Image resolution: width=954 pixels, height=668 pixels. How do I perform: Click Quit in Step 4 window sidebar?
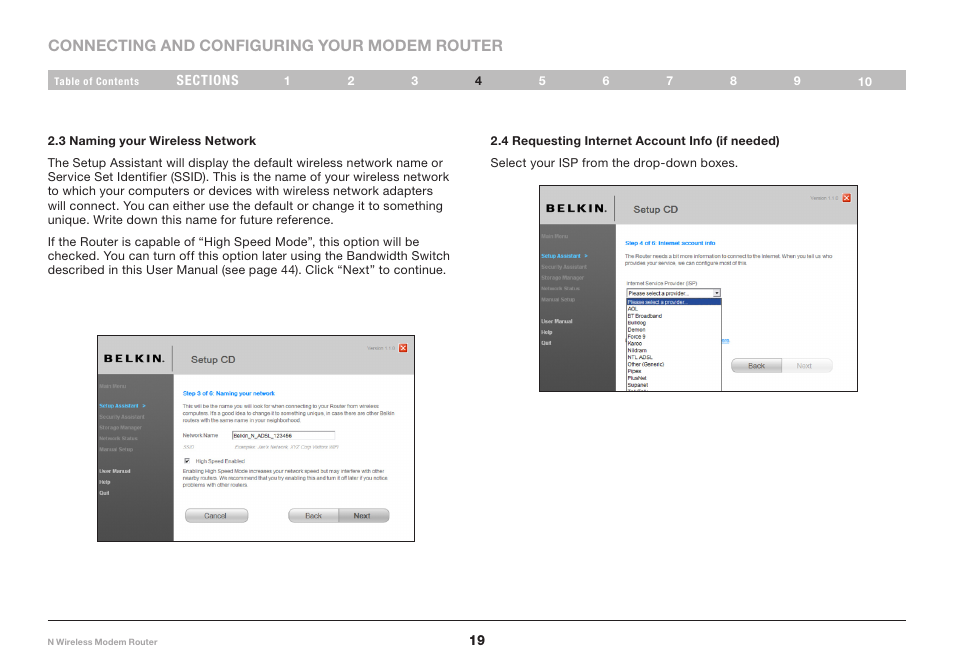point(546,343)
